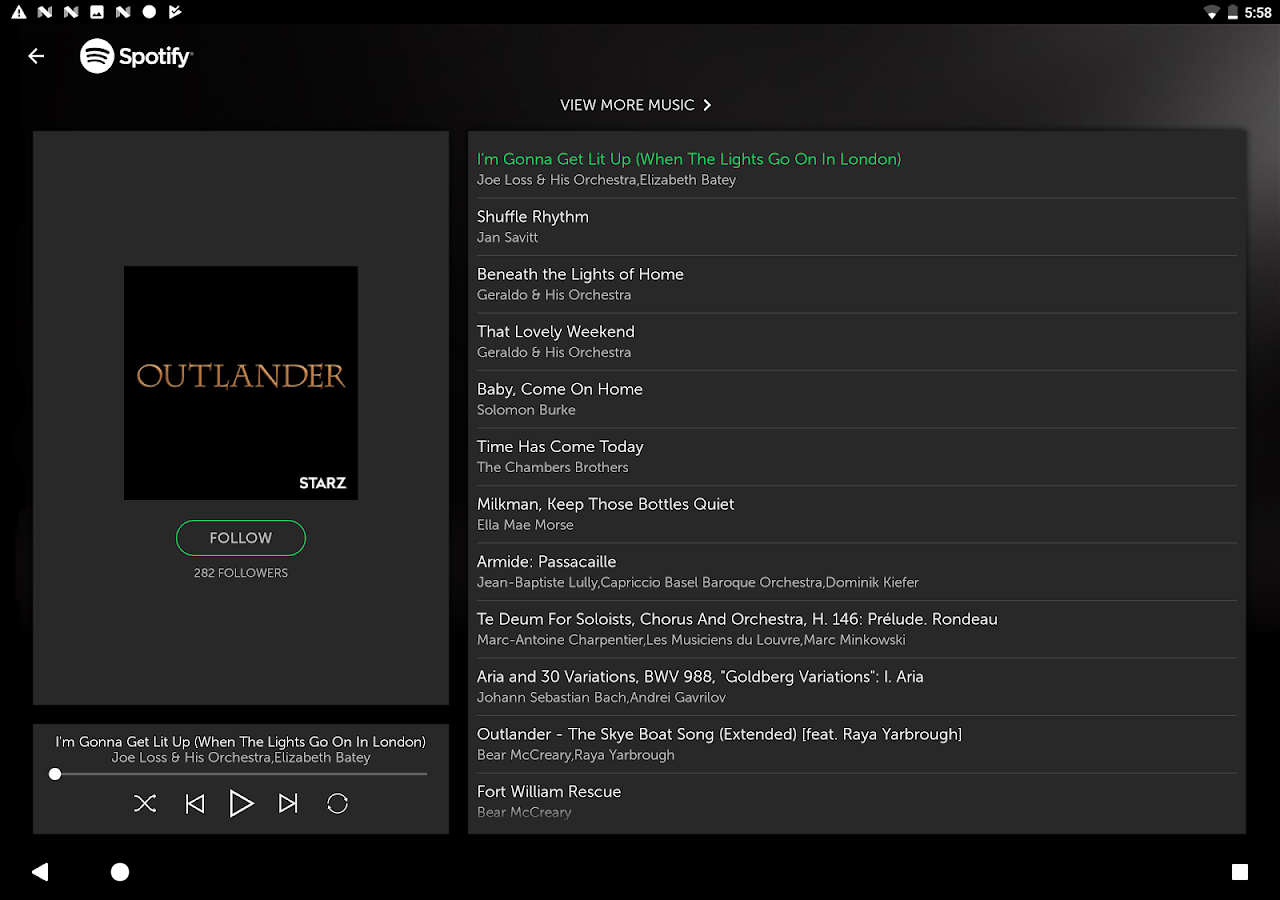Screen dimensions: 1280x900
Task: Click artist 'Ella Mae Morse'
Action: click(x=525, y=525)
